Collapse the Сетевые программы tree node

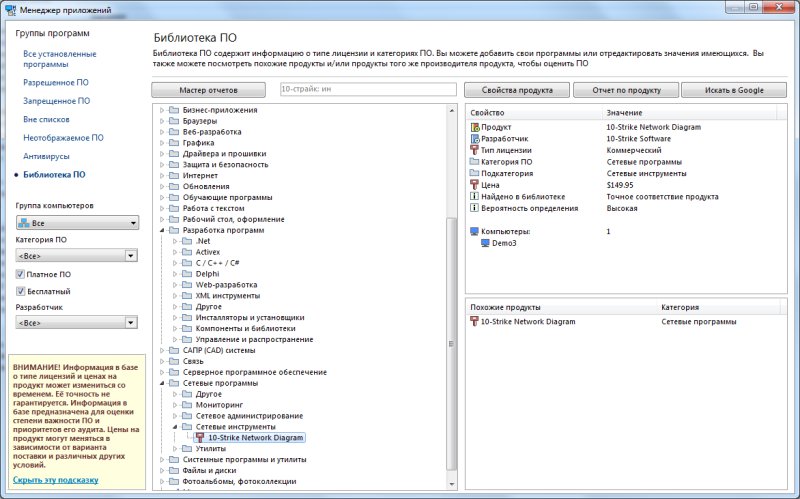pos(162,383)
